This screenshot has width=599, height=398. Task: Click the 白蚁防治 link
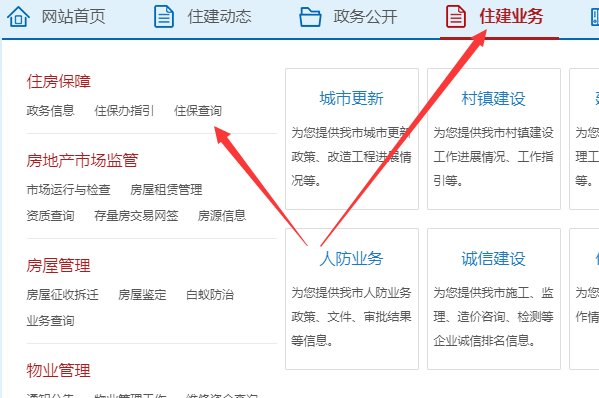pos(210,294)
